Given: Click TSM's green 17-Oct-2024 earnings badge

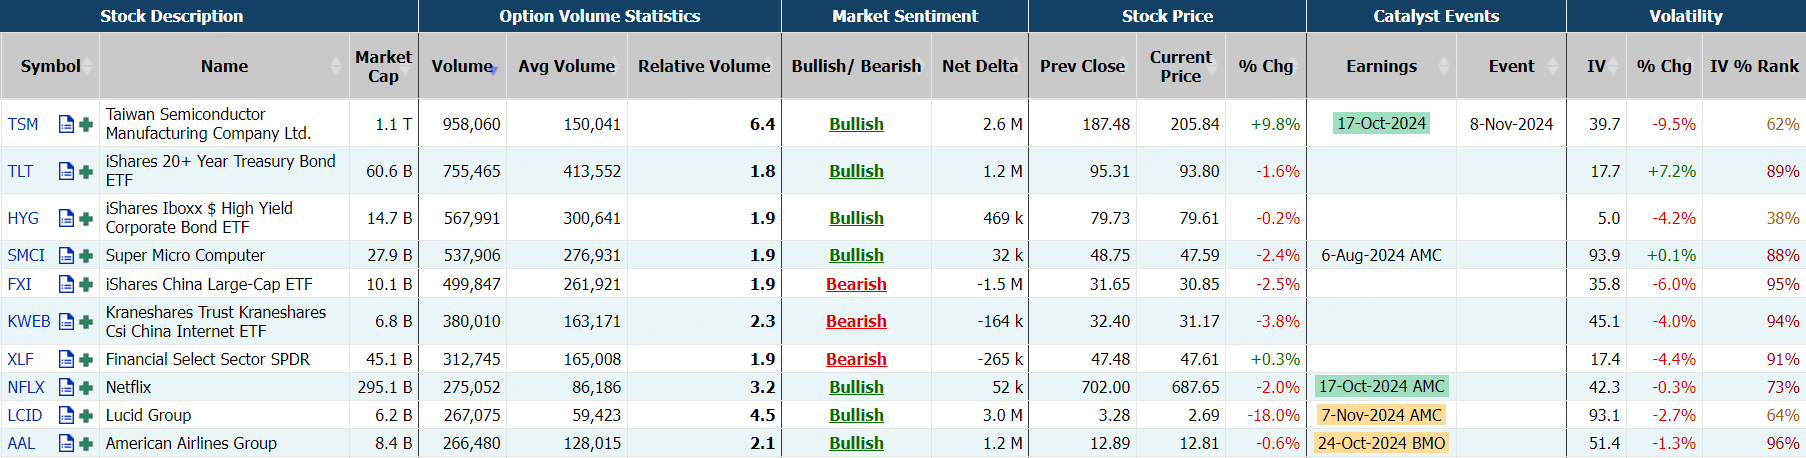Looking at the screenshot, I should point(1381,124).
